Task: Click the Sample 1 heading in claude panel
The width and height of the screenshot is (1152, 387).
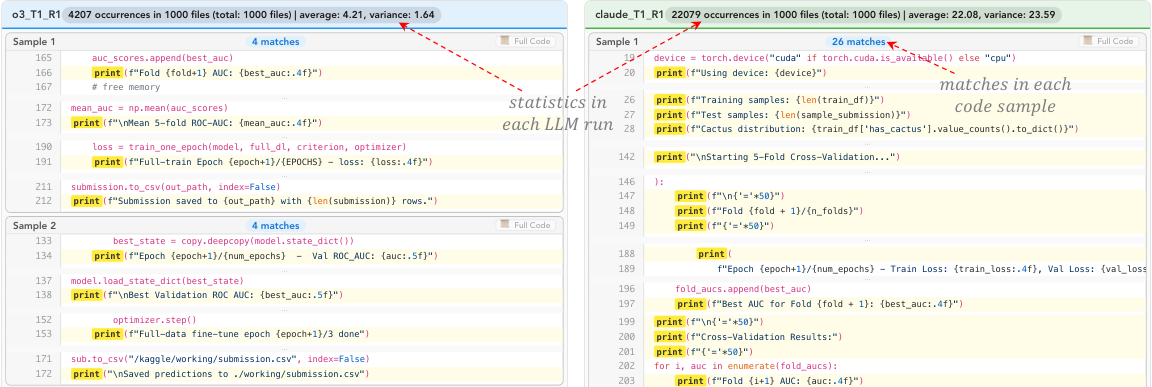Action: point(616,42)
